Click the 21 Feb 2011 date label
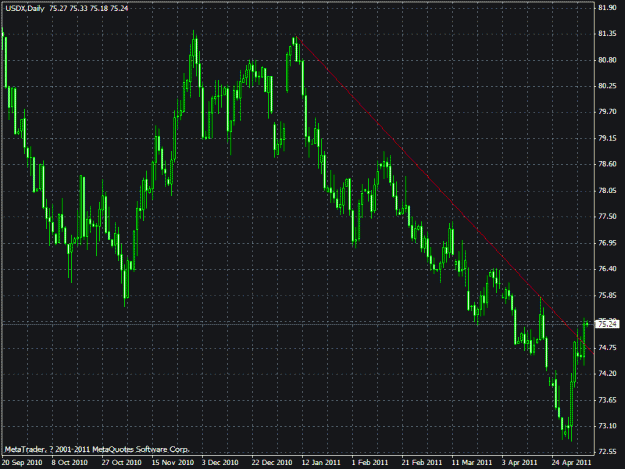625x469 pixels. coord(422,462)
